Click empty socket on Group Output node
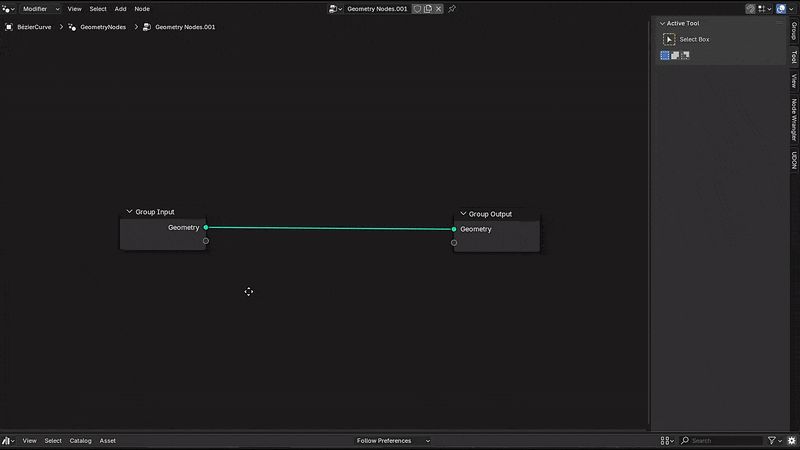 coord(454,243)
